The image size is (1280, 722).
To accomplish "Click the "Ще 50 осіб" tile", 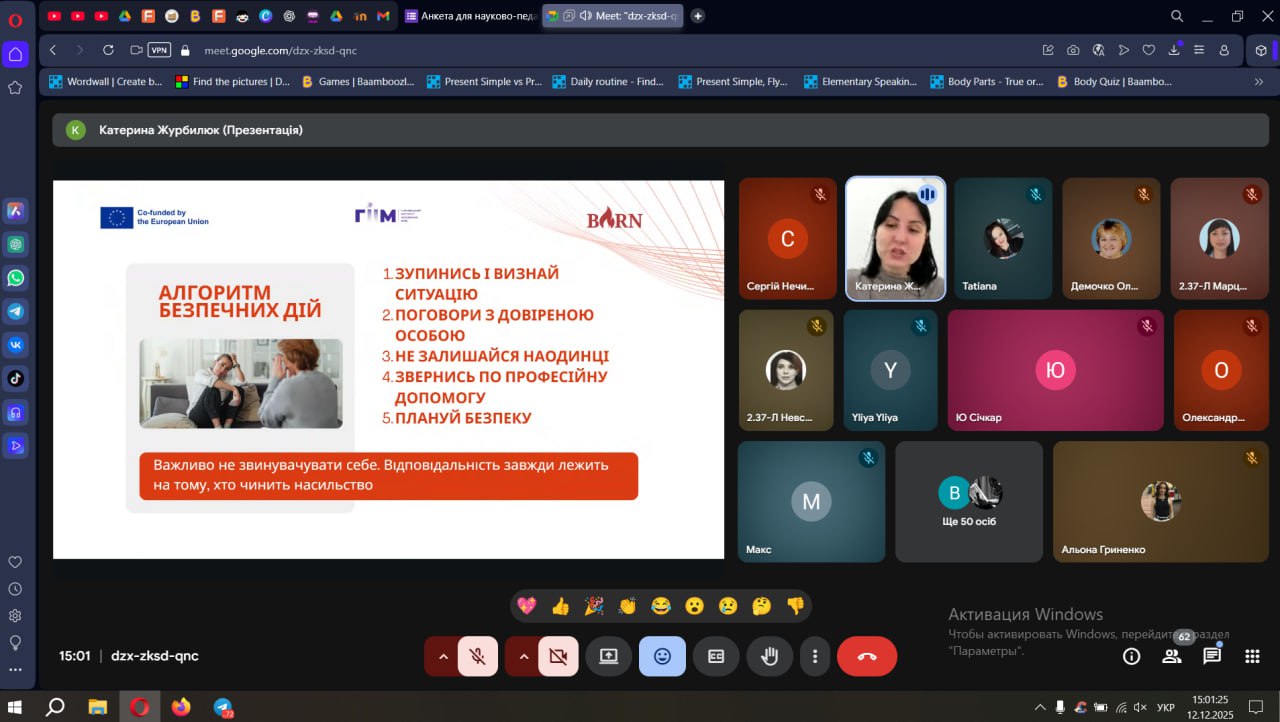I will coord(969,502).
